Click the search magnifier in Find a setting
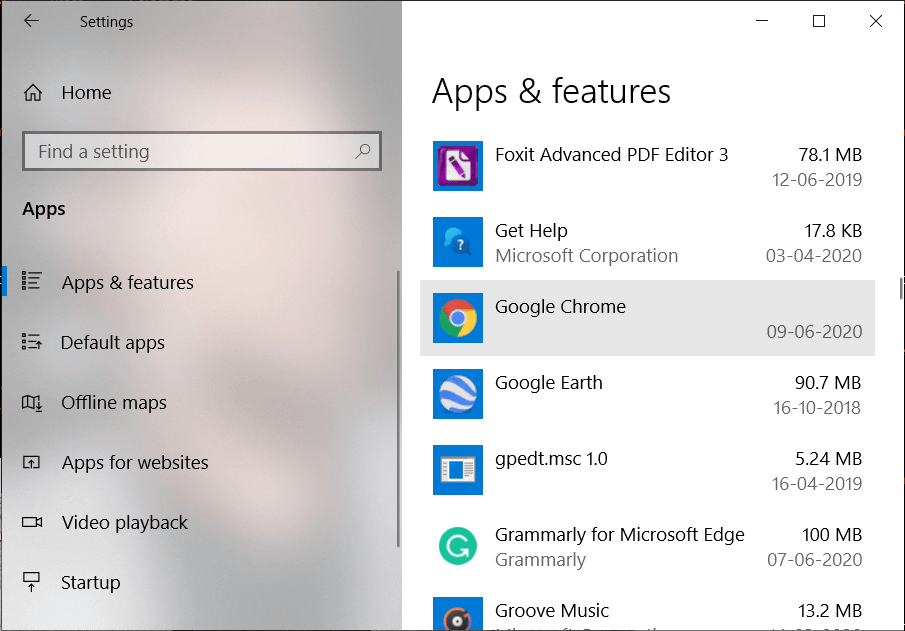Viewport: 905px width, 631px height. (x=363, y=150)
